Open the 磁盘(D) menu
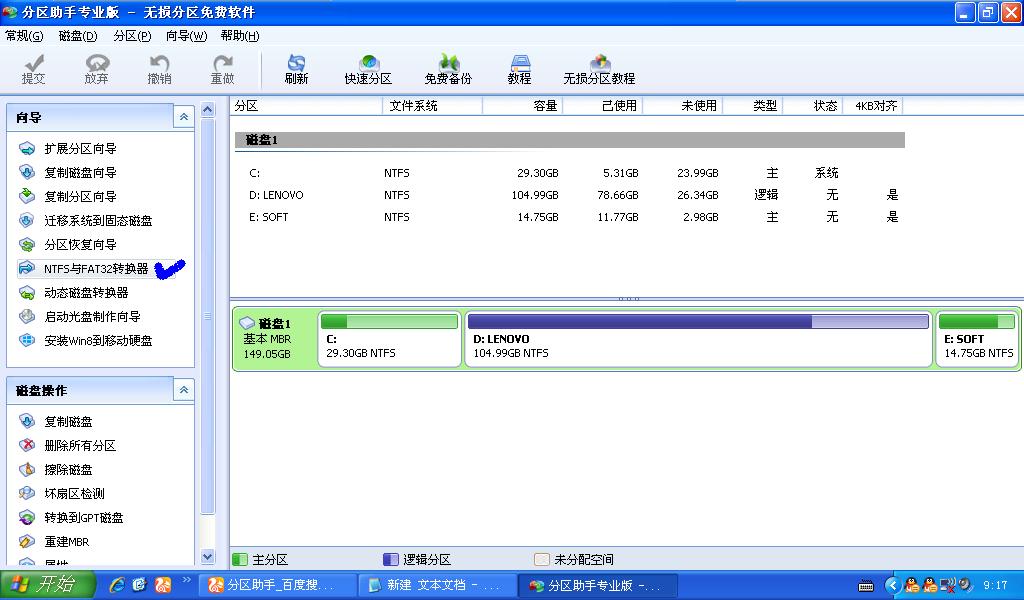 (78, 36)
